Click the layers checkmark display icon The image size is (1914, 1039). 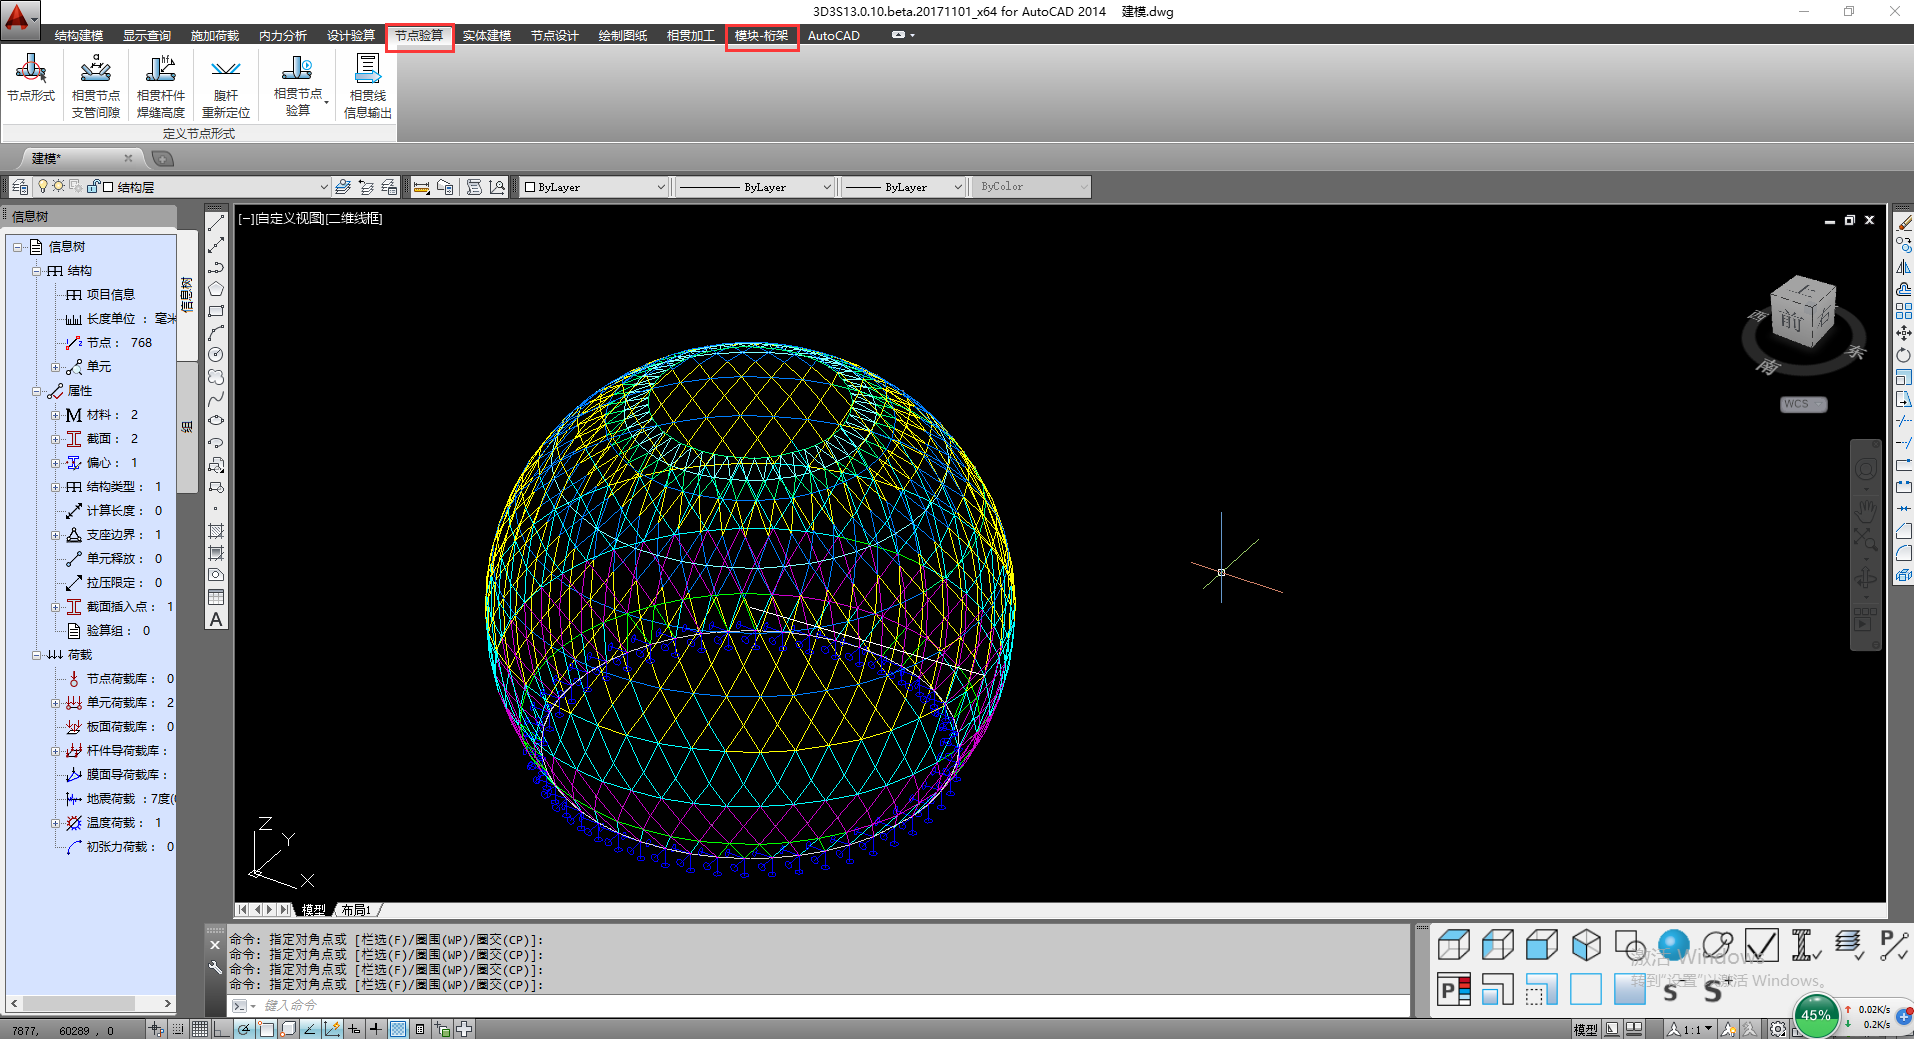[x=1849, y=945]
